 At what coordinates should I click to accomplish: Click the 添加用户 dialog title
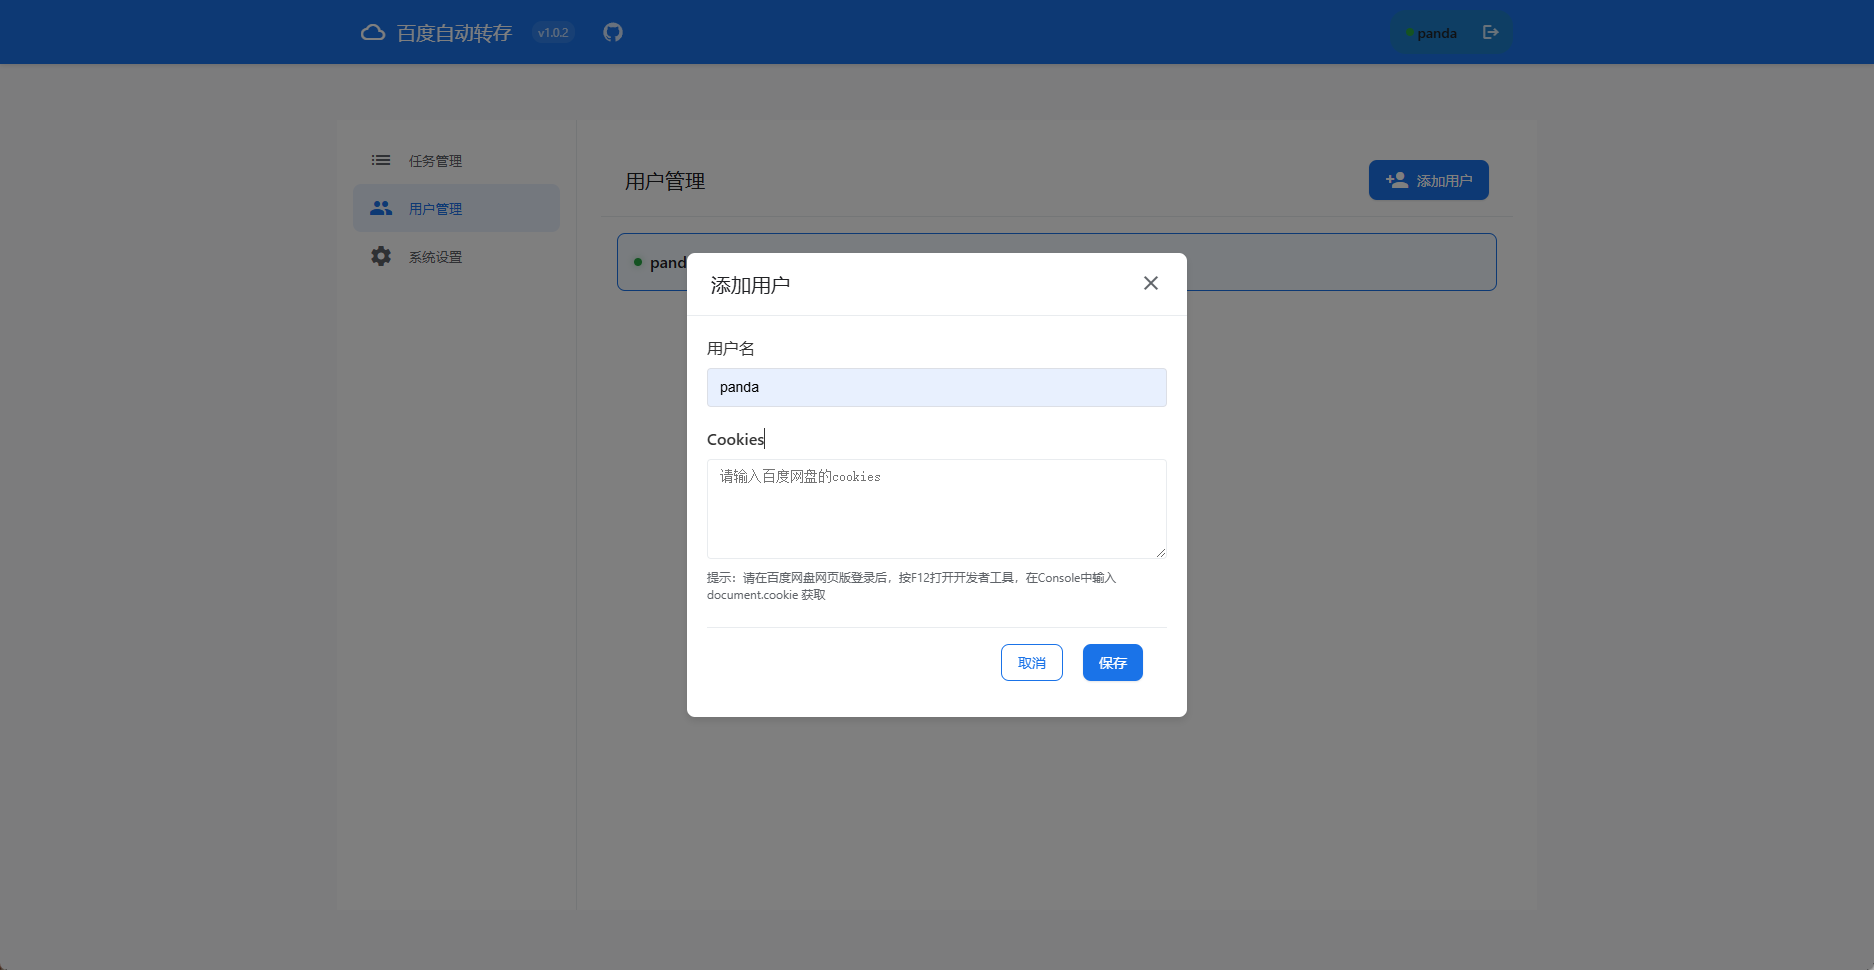point(750,285)
